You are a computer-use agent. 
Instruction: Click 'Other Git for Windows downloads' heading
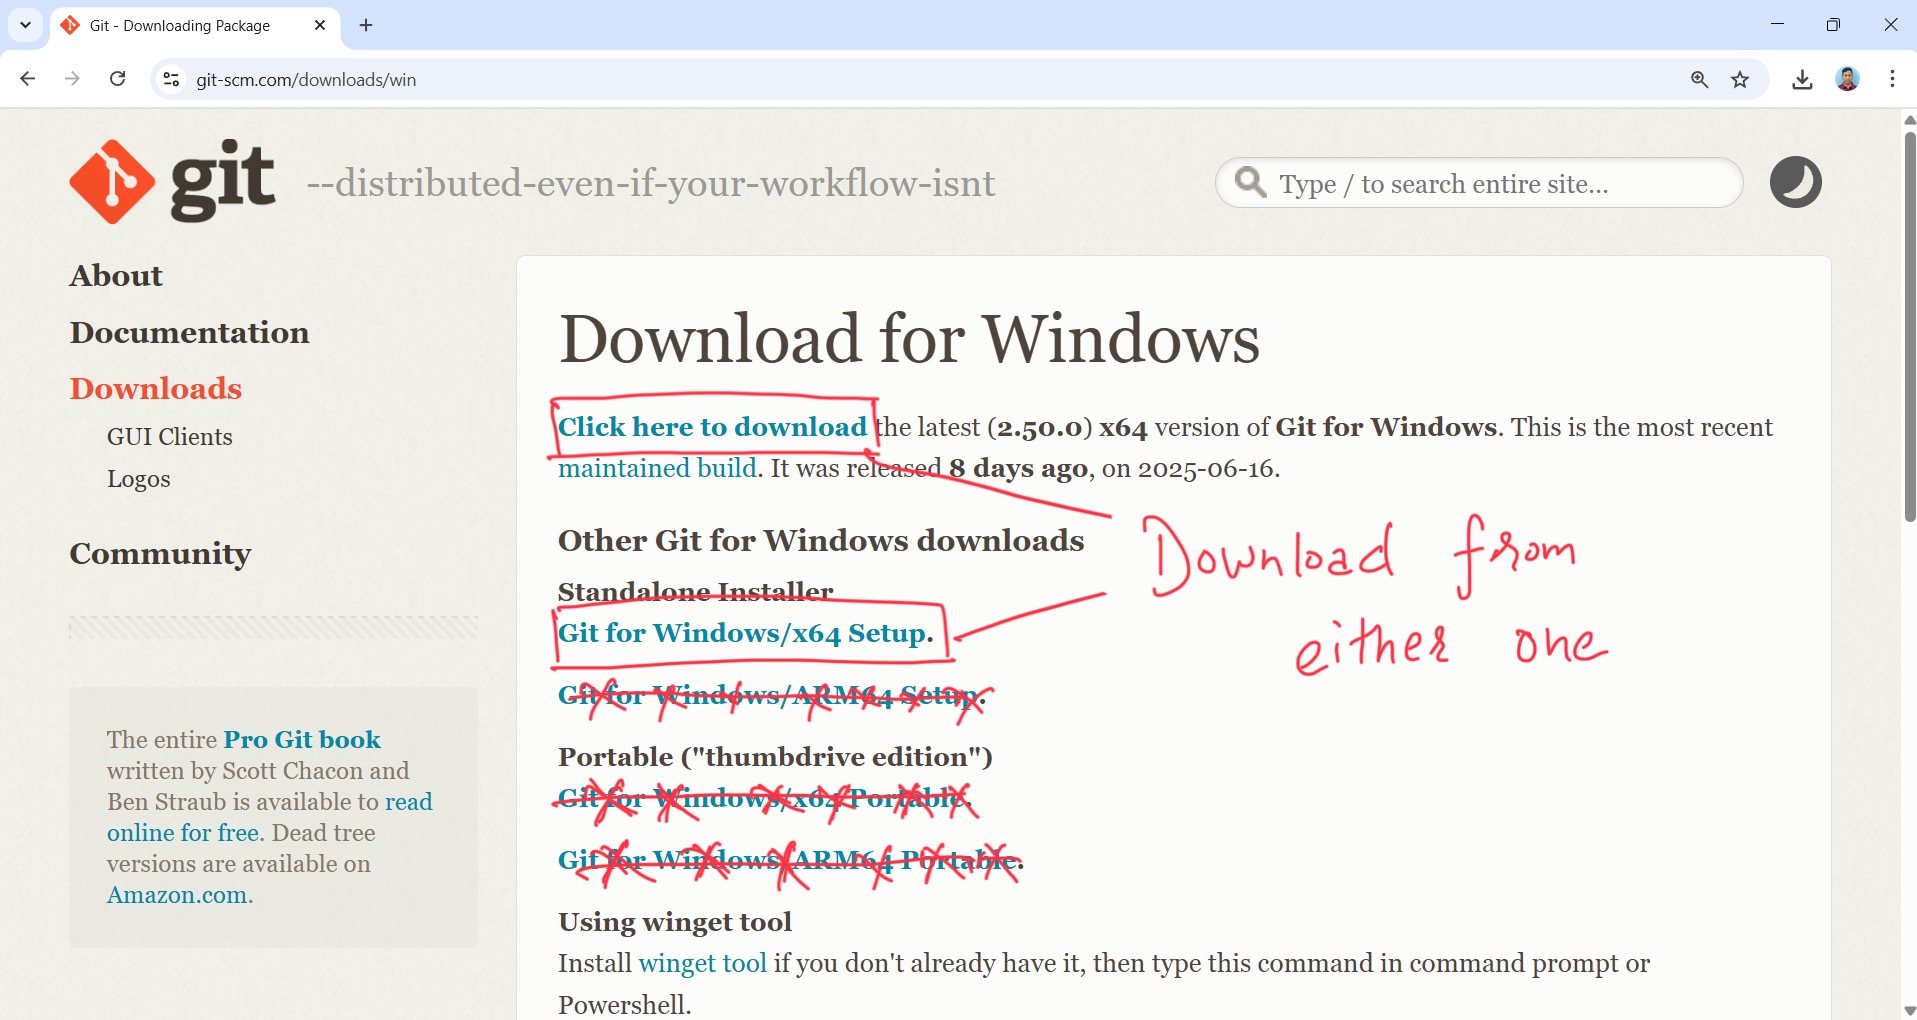pos(821,541)
